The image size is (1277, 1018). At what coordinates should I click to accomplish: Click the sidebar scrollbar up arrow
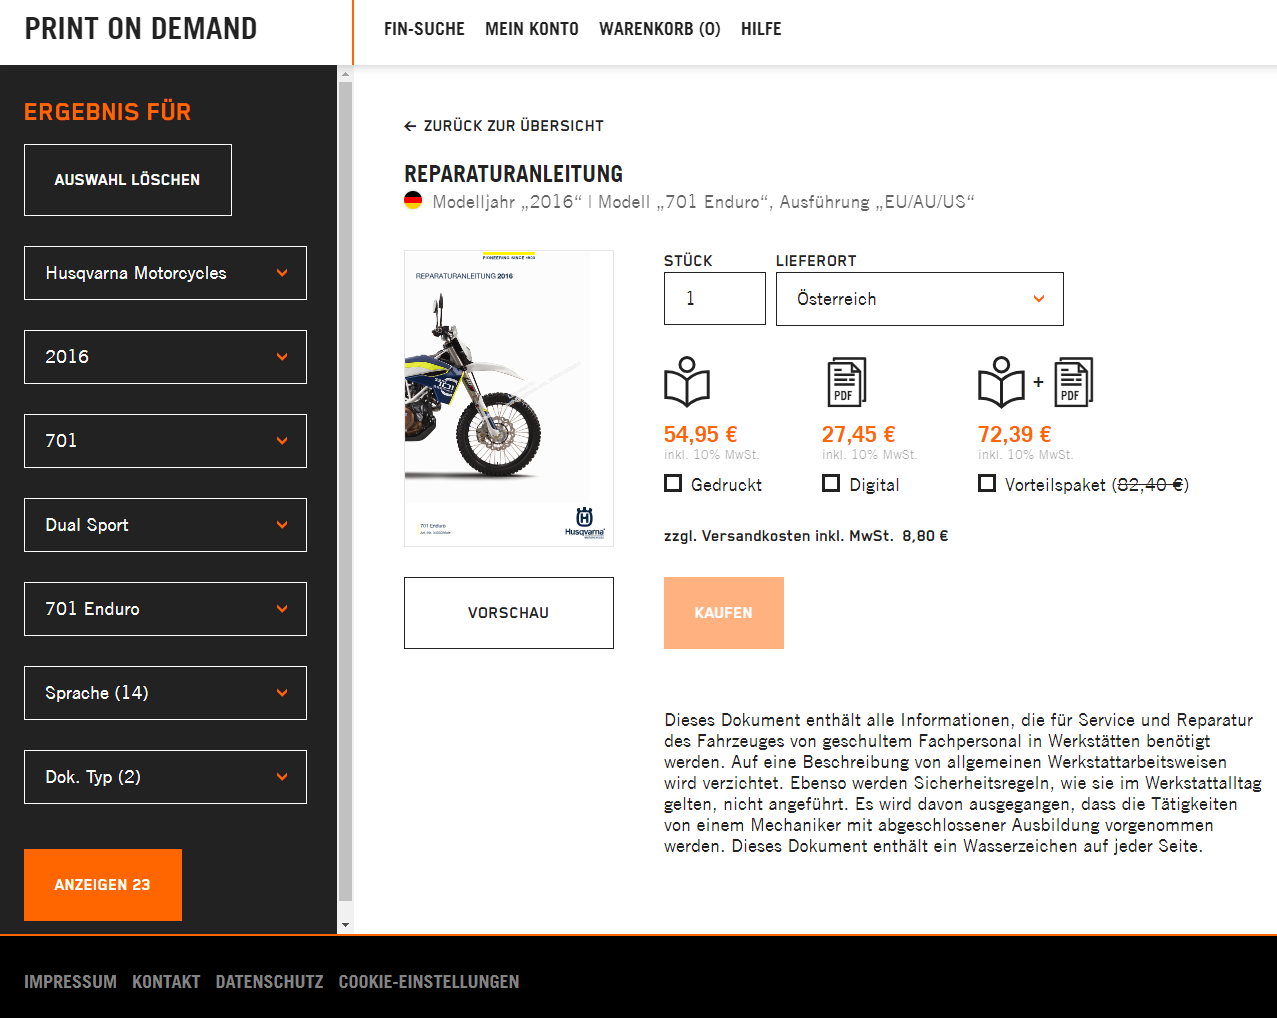click(x=346, y=73)
